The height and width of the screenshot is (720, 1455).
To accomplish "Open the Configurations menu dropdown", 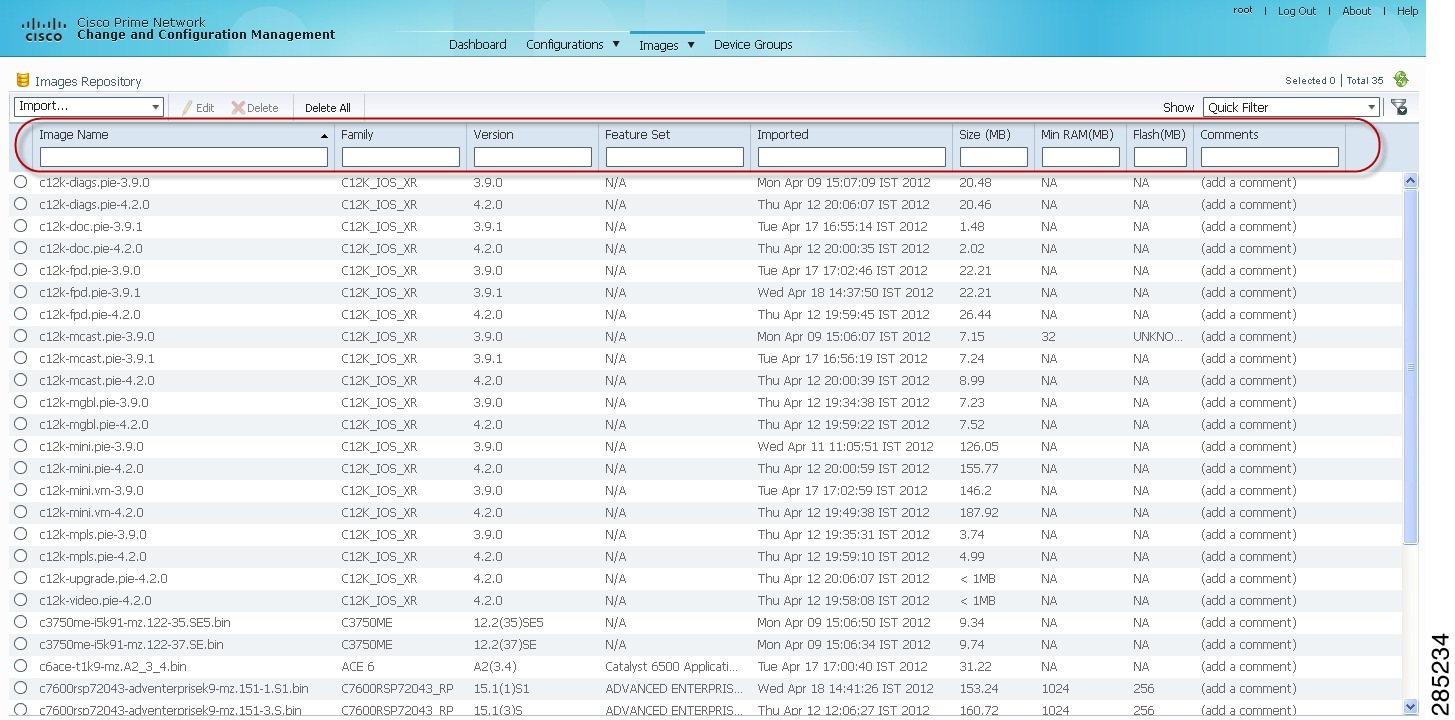I will (x=573, y=44).
